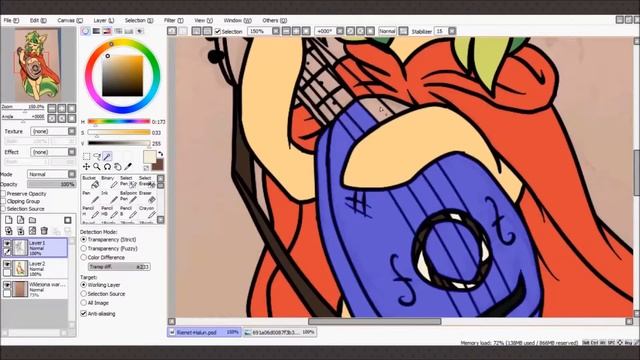Viewport: 640px width, 360px height.
Task: Pick the Balloon Pen tool
Action: point(129,197)
